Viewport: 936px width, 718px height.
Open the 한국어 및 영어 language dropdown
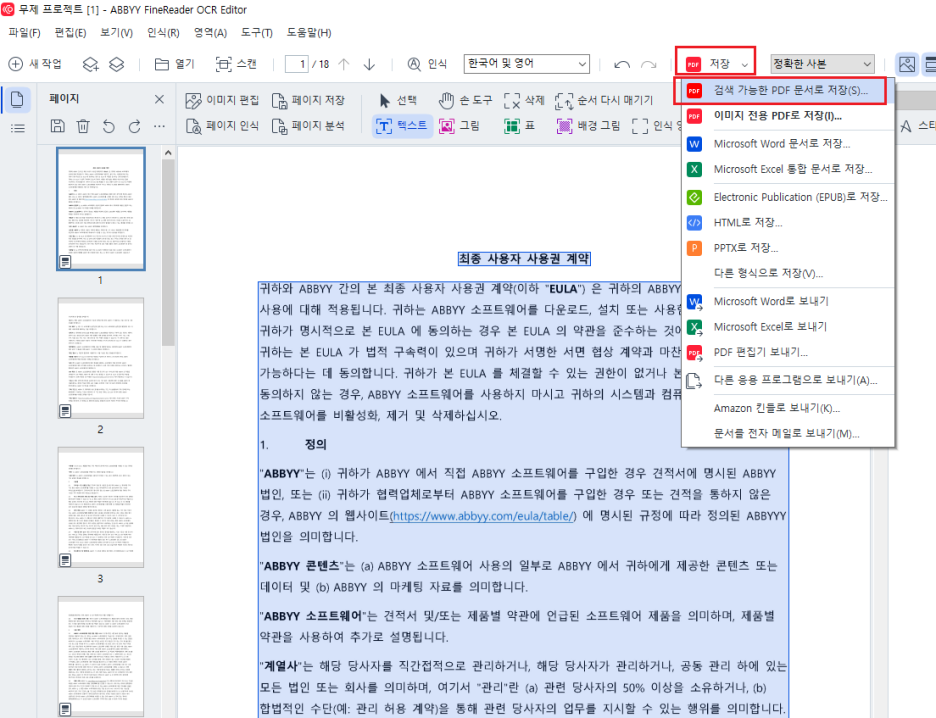click(526, 63)
